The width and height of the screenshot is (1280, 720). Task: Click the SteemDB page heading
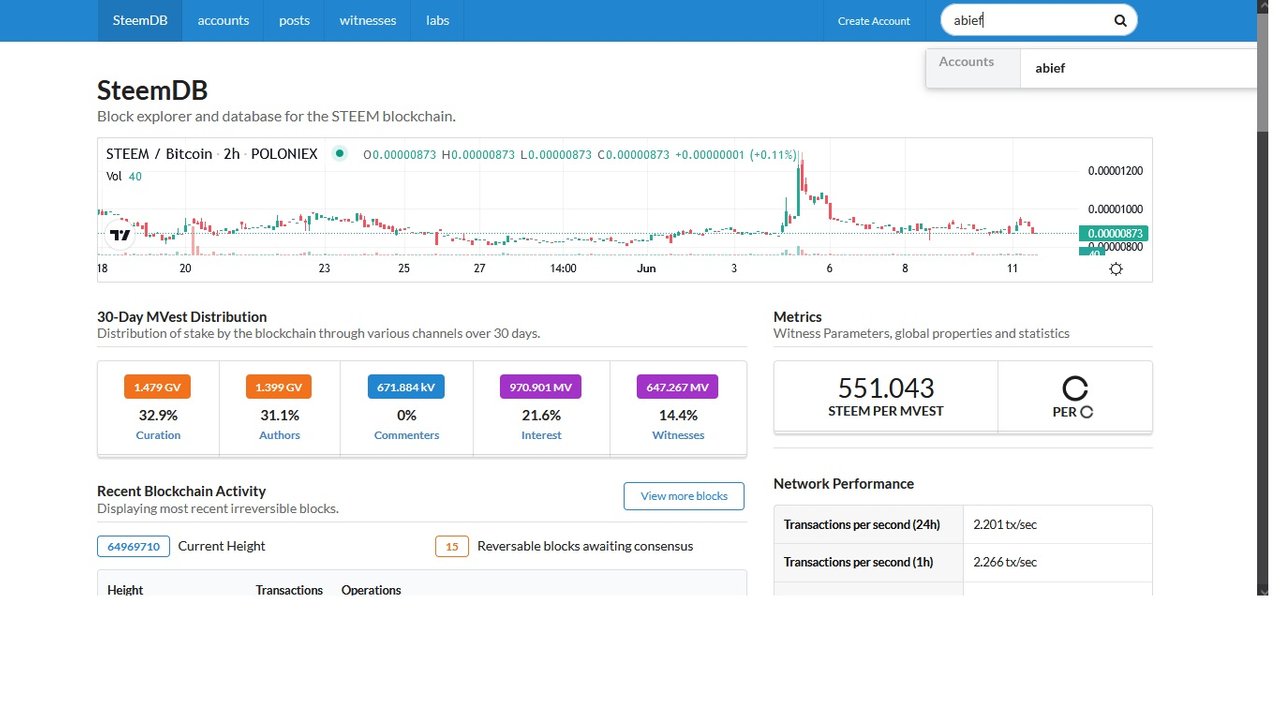[x=152, y=90]
